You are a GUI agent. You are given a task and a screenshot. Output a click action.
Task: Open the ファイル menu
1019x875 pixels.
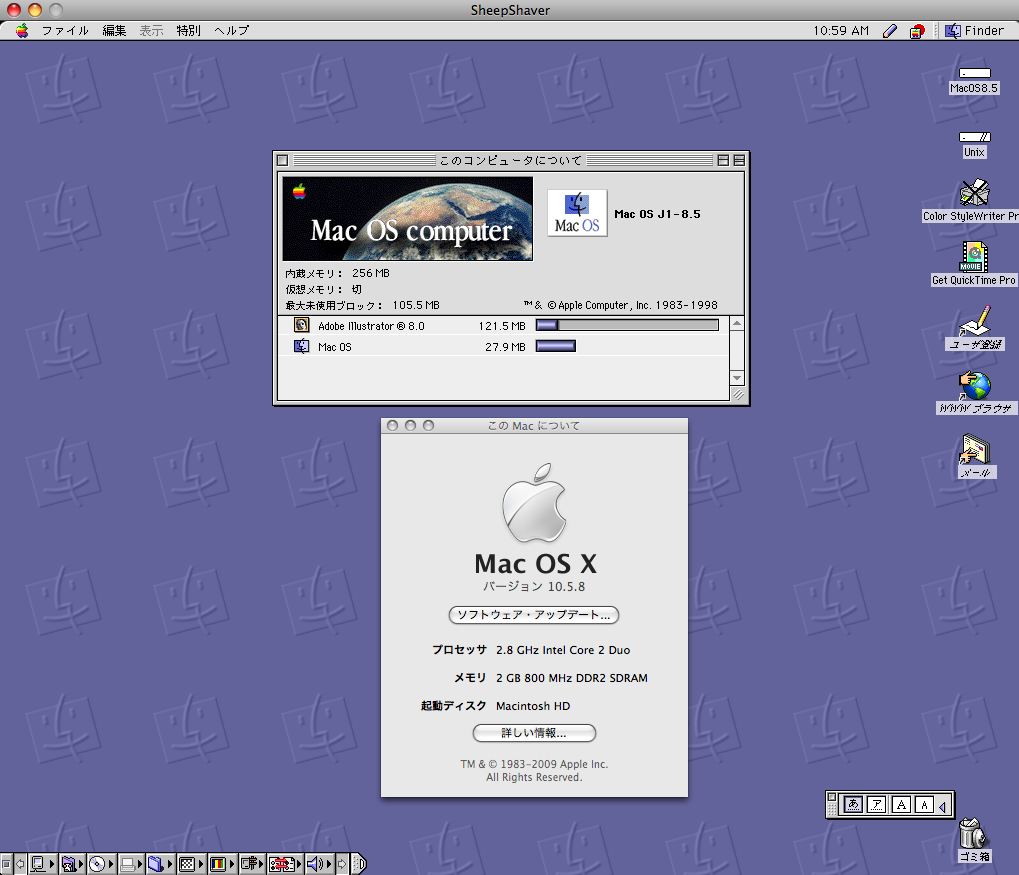pyautogui.click(x=65, y=31)
